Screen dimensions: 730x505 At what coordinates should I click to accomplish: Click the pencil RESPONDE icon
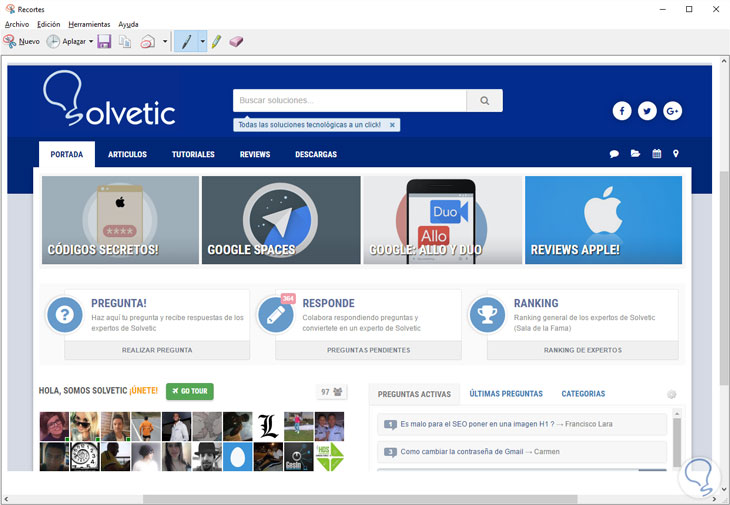coord(276,315)
